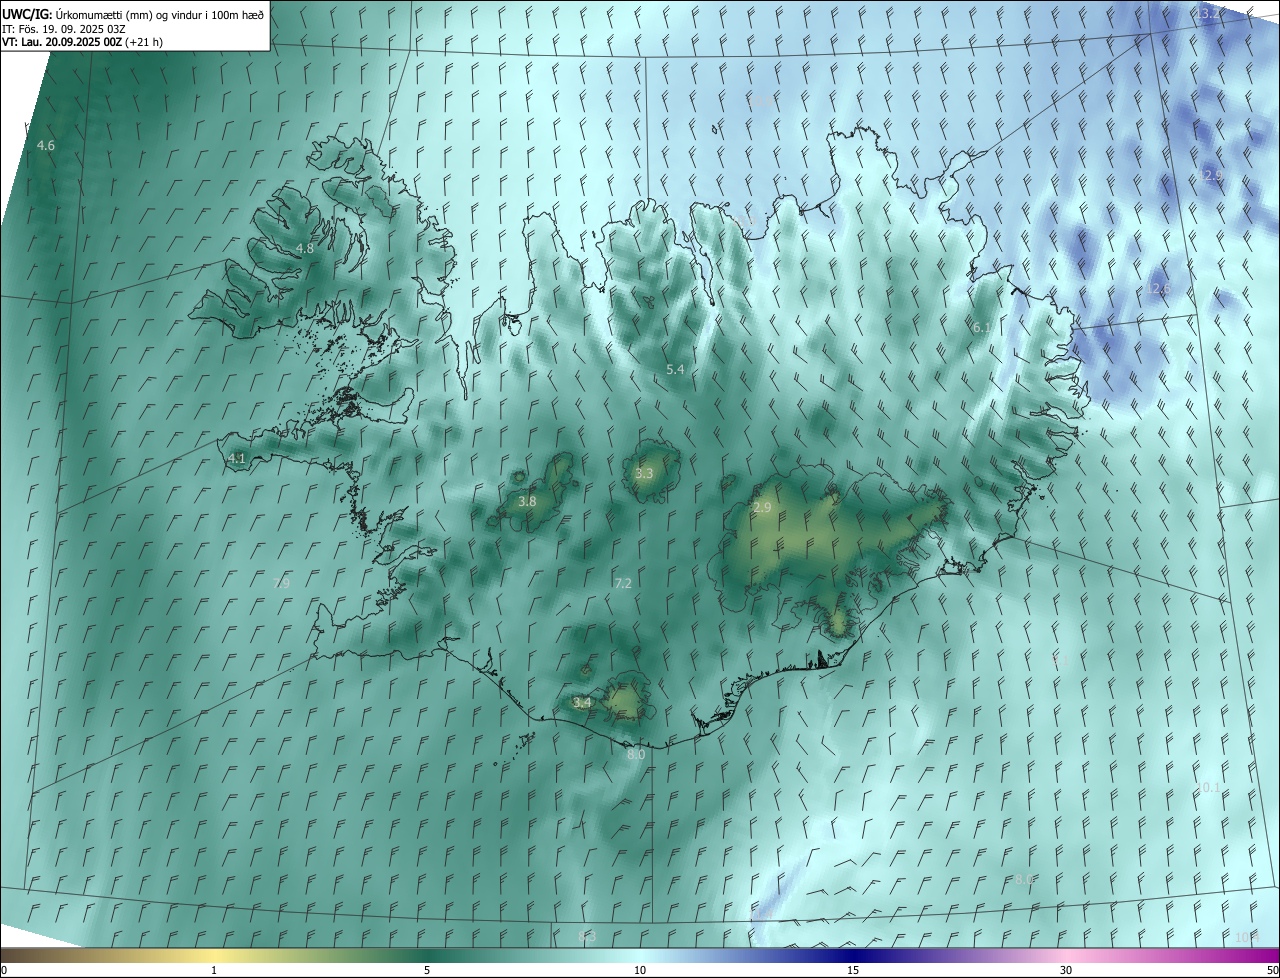The image size is (1280, 978).
Task: Pick the pink colorbar section at 30
Action: [1066, 954]
